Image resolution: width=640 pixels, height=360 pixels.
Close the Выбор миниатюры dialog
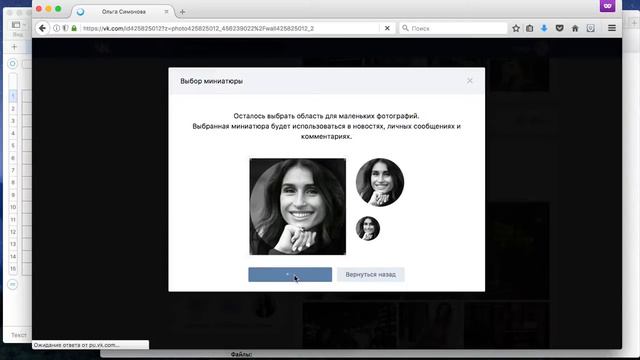click(x=470, y=81)
